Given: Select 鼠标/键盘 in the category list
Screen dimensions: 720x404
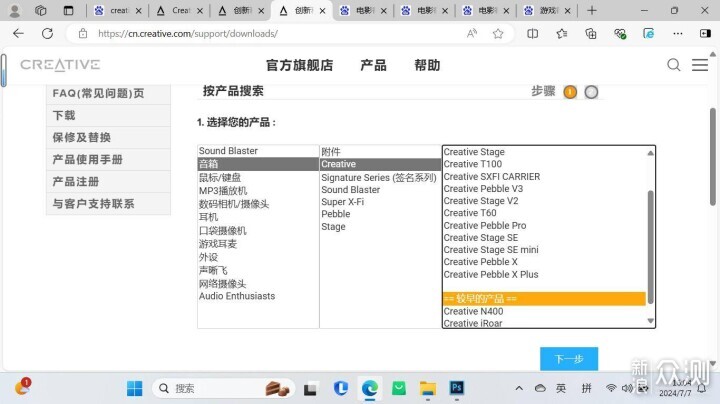Looking at the screenshot, I should coord(258,177).
